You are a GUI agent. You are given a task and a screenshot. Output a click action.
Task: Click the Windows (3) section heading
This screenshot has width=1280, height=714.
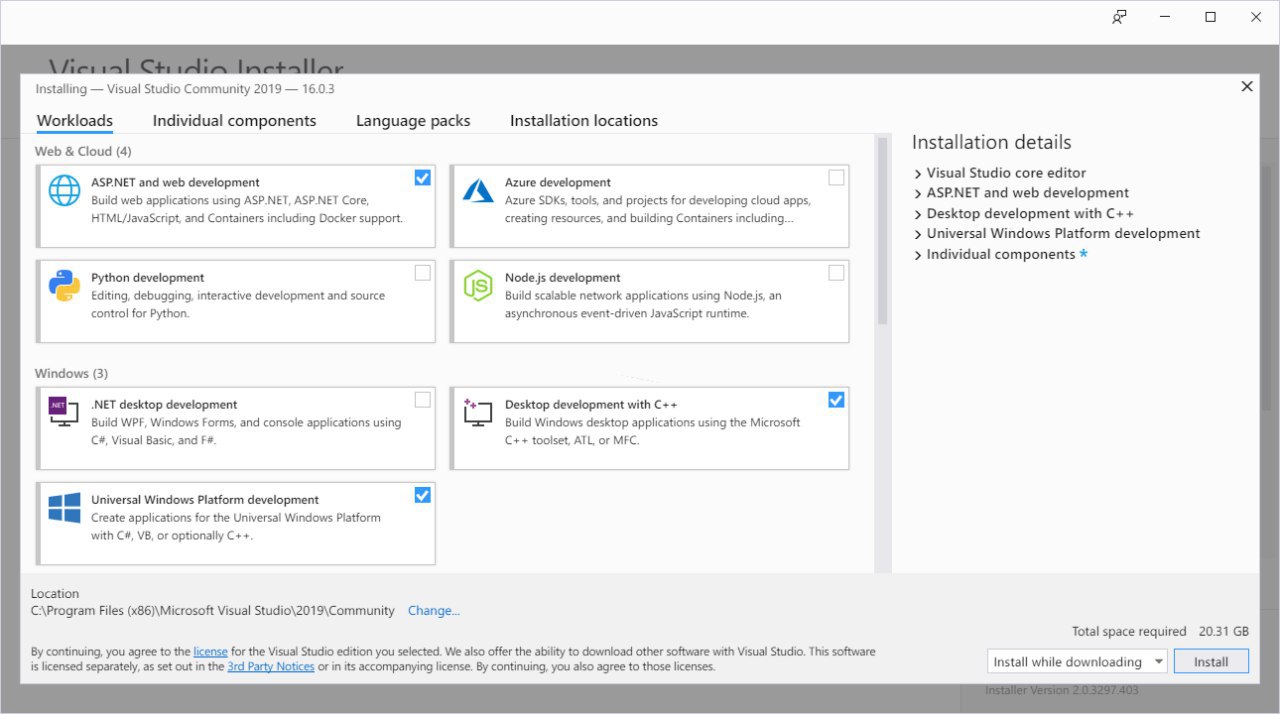coord(71,374)
